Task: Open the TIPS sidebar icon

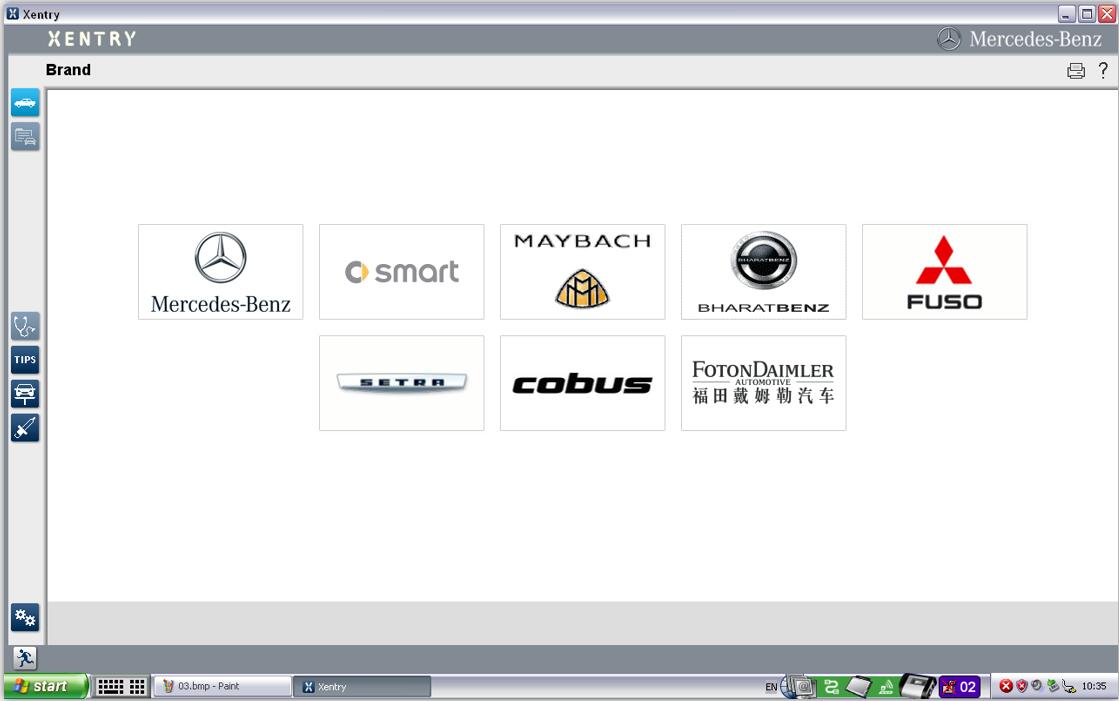Action: click(x=25, y=360)
